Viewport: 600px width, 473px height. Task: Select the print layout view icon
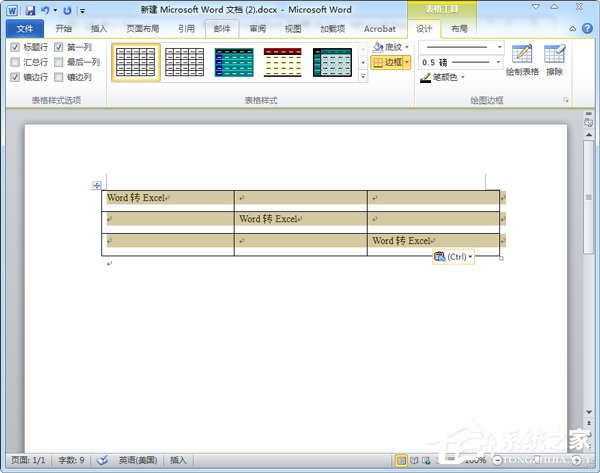tap(401, 460)
